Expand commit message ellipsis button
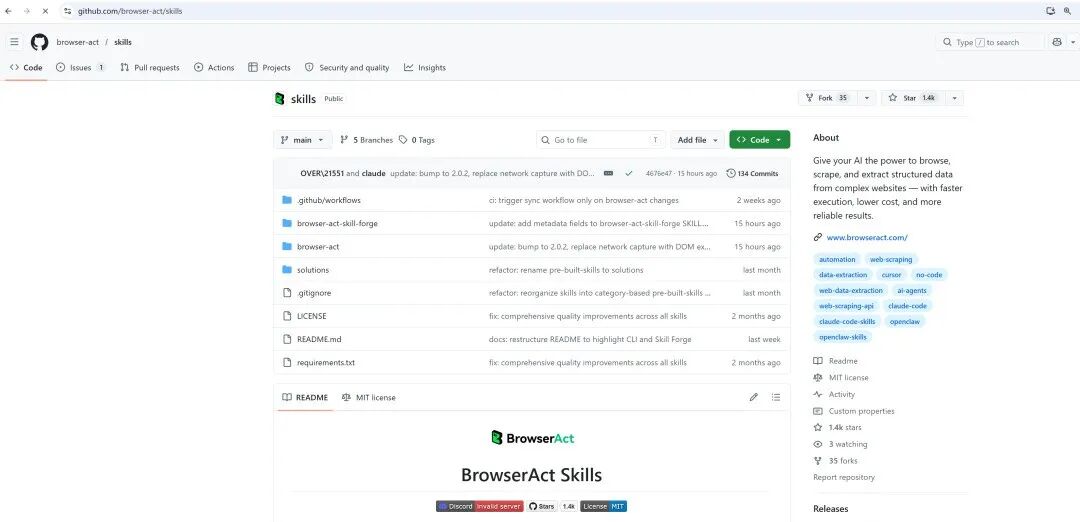 click(608, 174)
